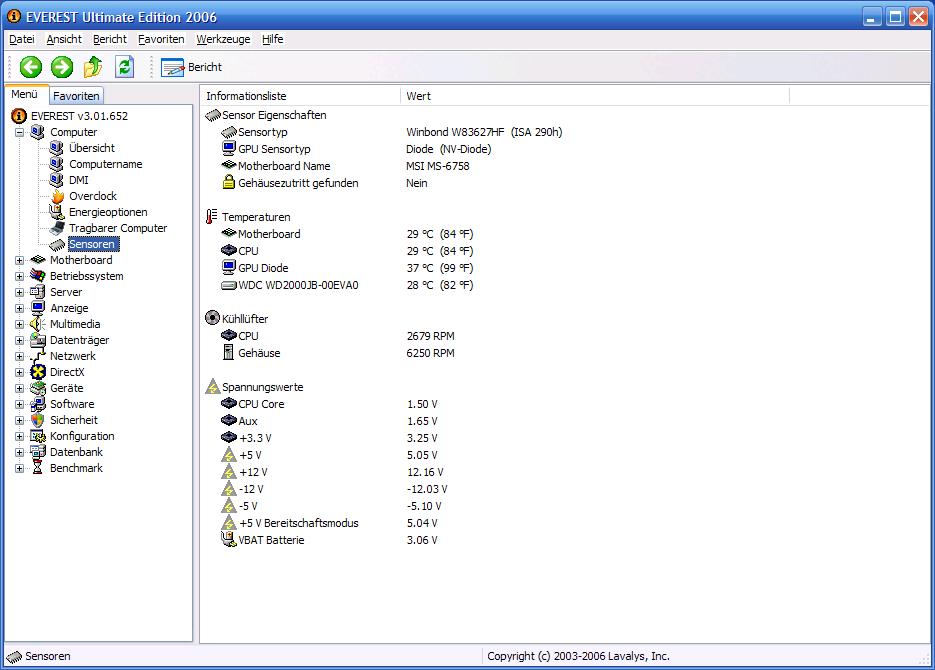Click the Anzeige monitor icon
935x670 pixels.
[38, 308]
